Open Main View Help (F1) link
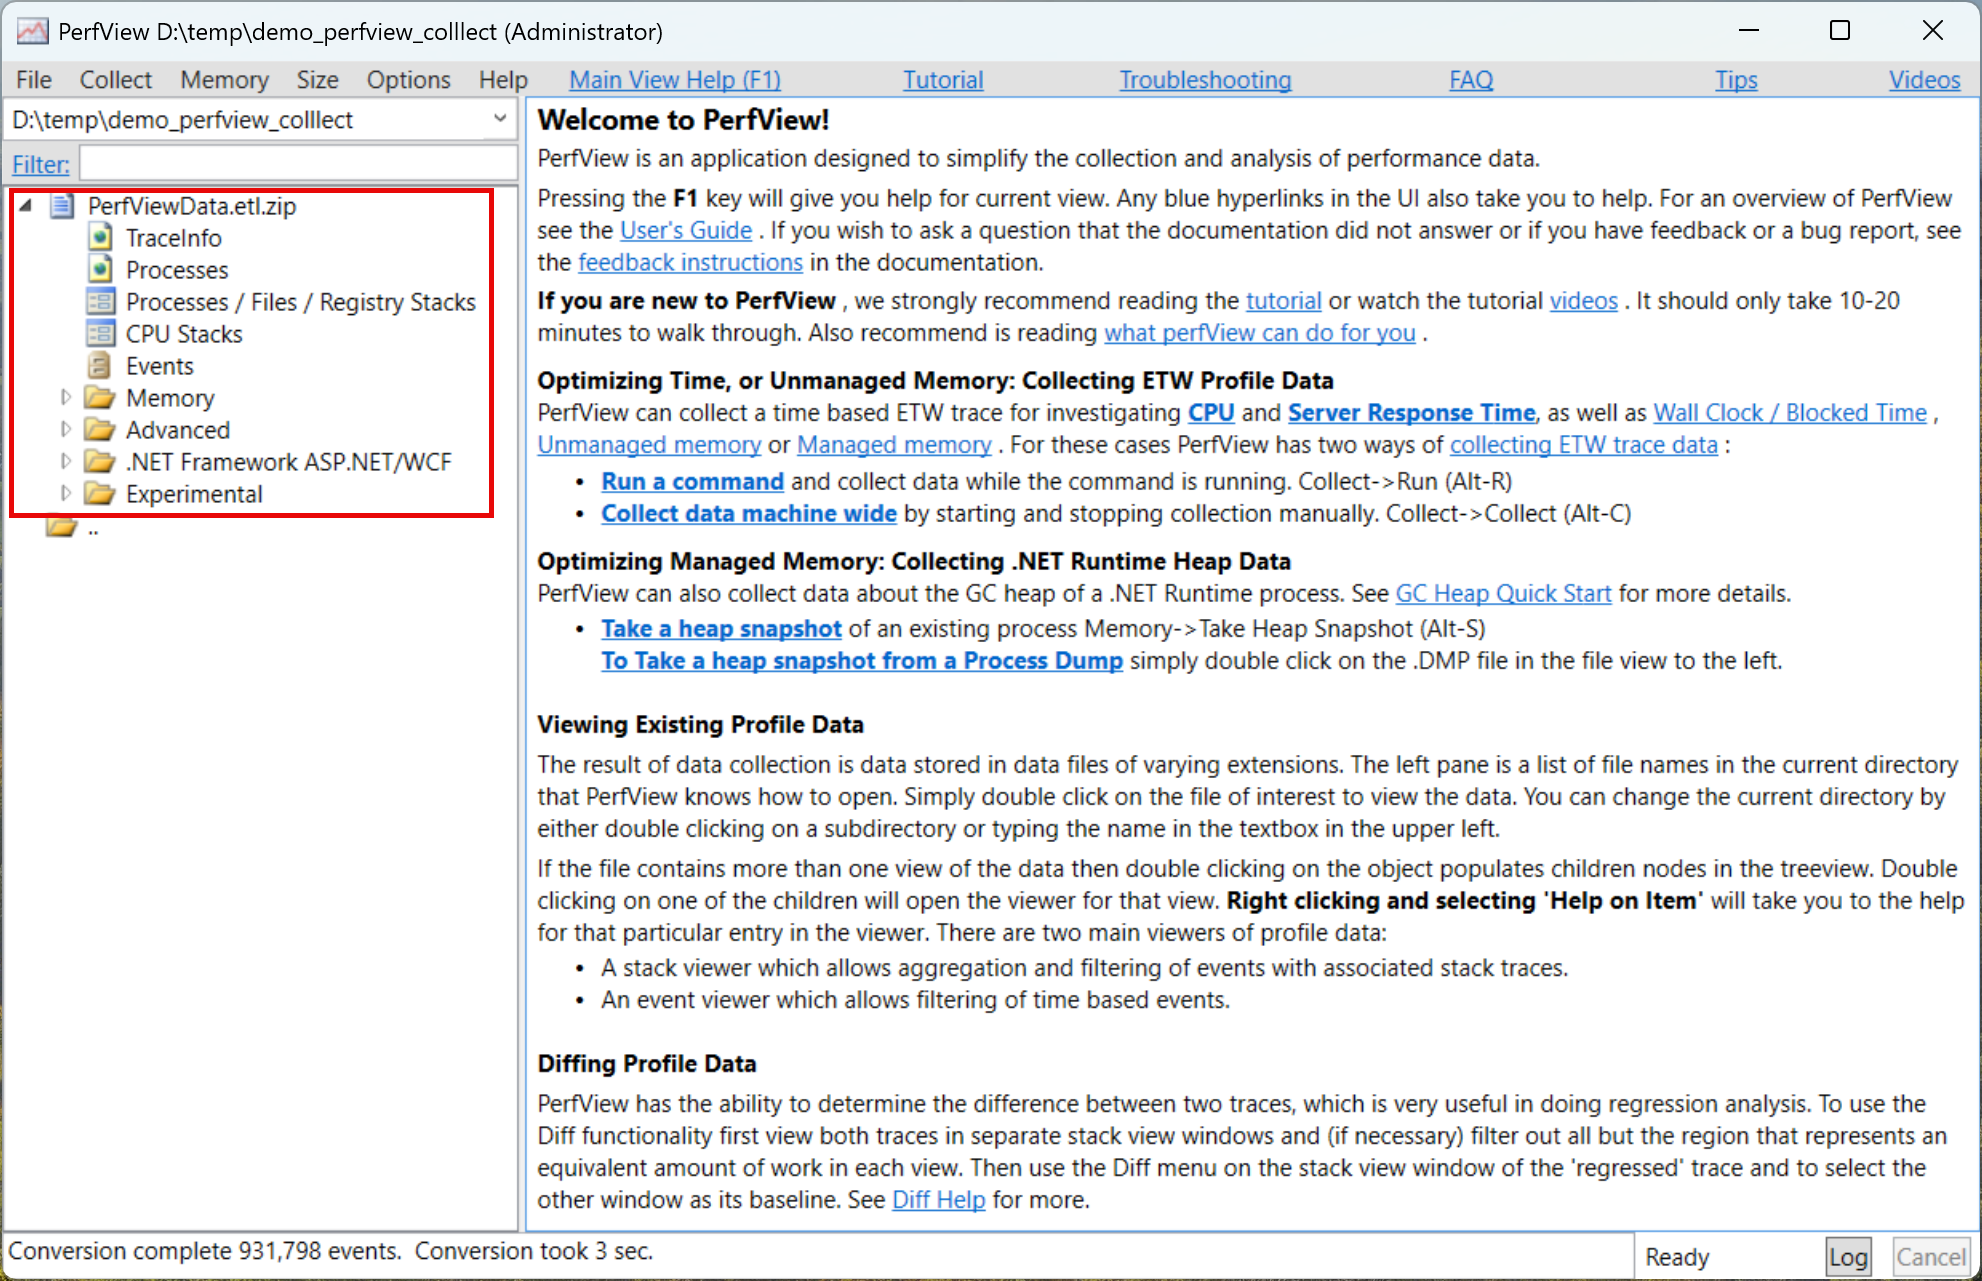1982x1281 pixels. (x=675, y=80)
